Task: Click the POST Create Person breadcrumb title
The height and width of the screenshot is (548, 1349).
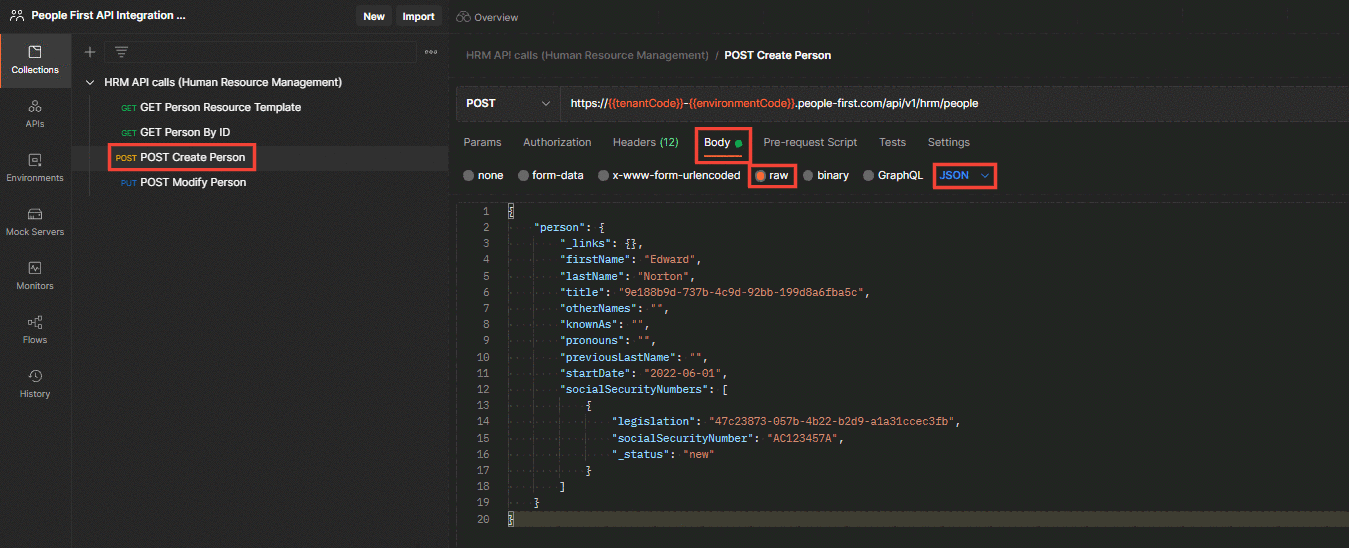Action: (x=778, y=55)
